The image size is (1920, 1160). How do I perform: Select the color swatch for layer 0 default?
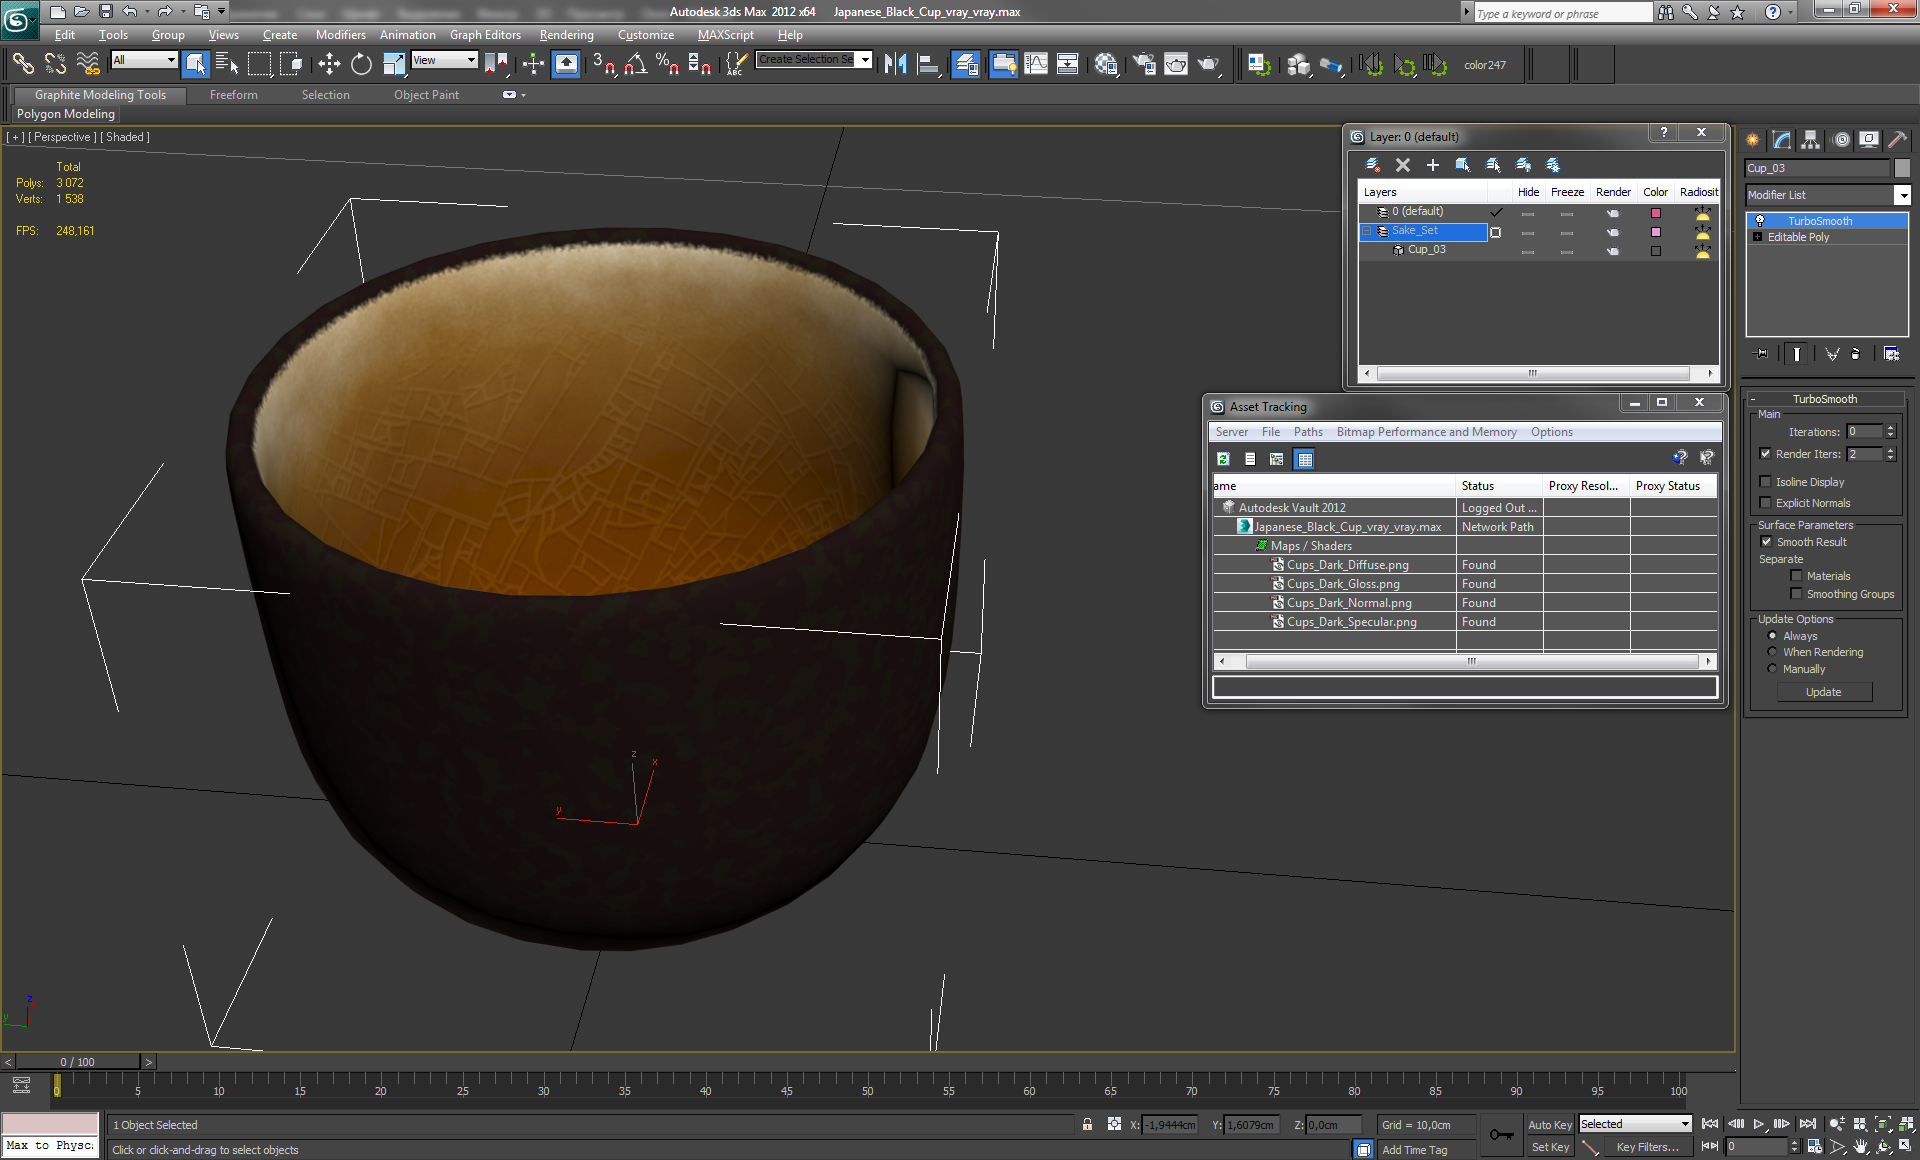(x=1655, y=211)
